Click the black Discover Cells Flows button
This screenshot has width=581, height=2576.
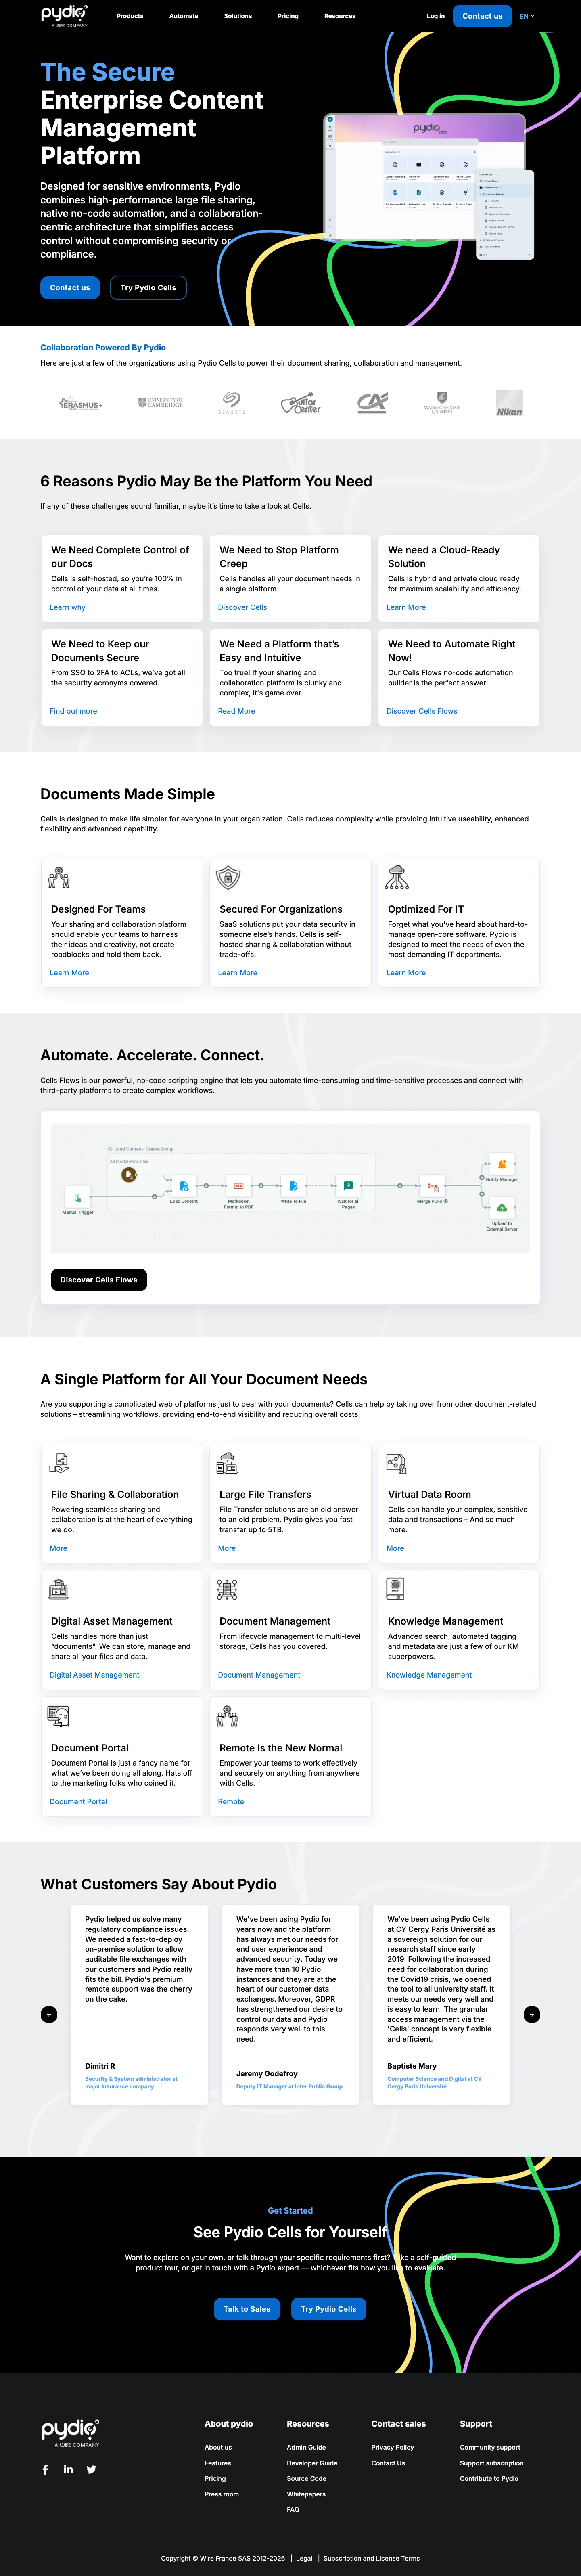[x=99, y=1280]
